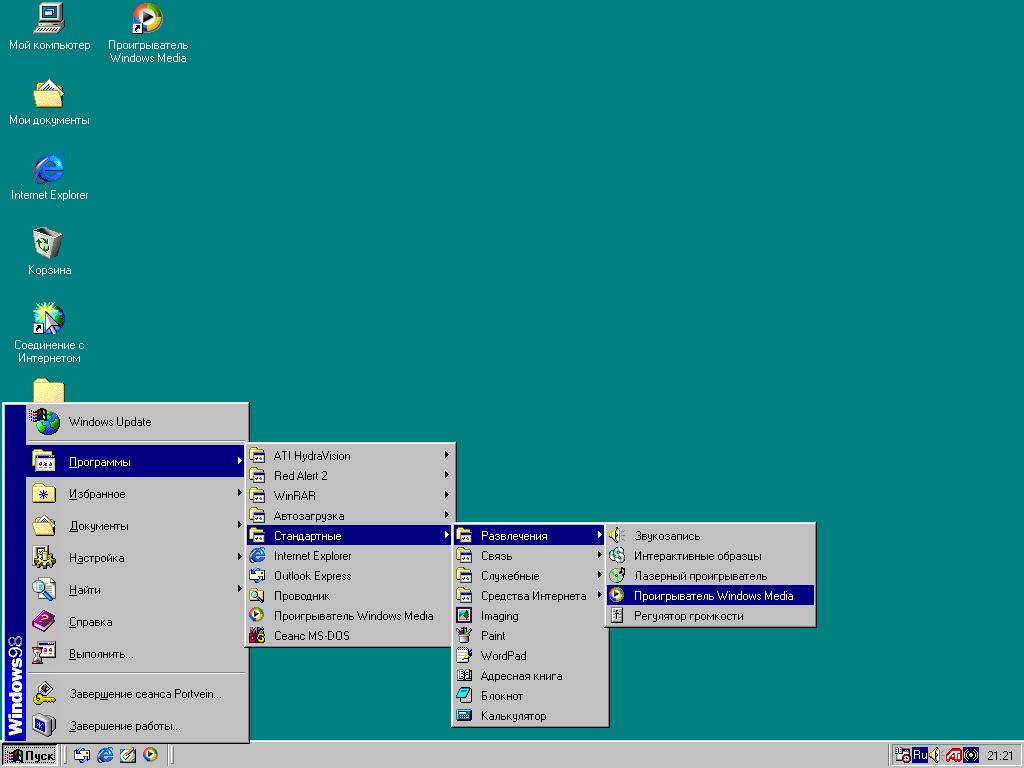Open the Корзина recycle bin
This screenshot has width=1024, height=768.
(49, 251)
